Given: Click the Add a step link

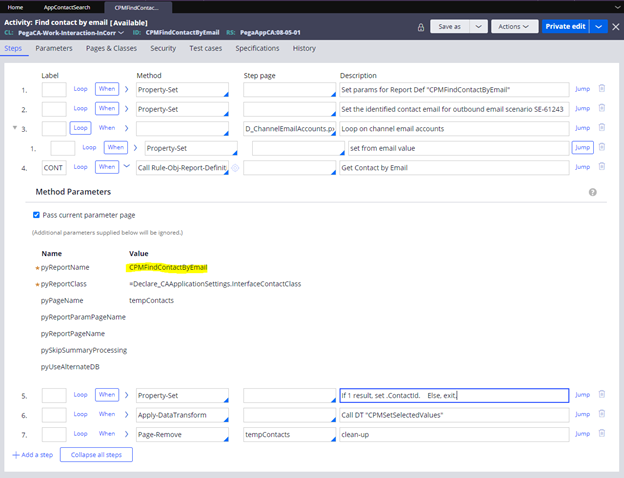Looking at the screenshot, I should click(x=32, y=455).
